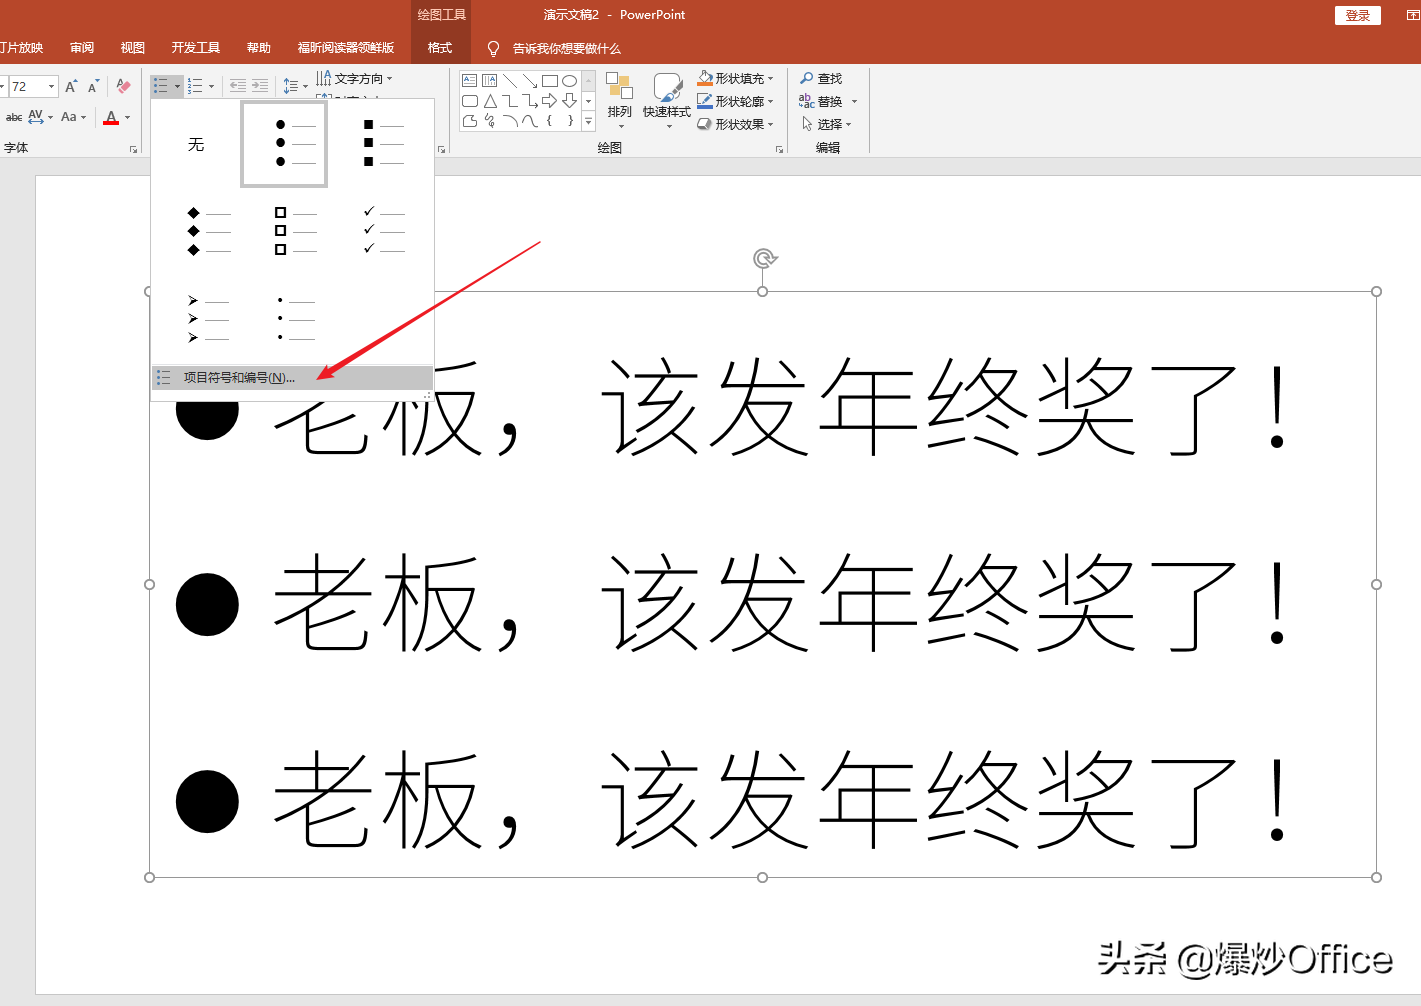
Task: Select the curve shape
Action: [x=529, y=121]
